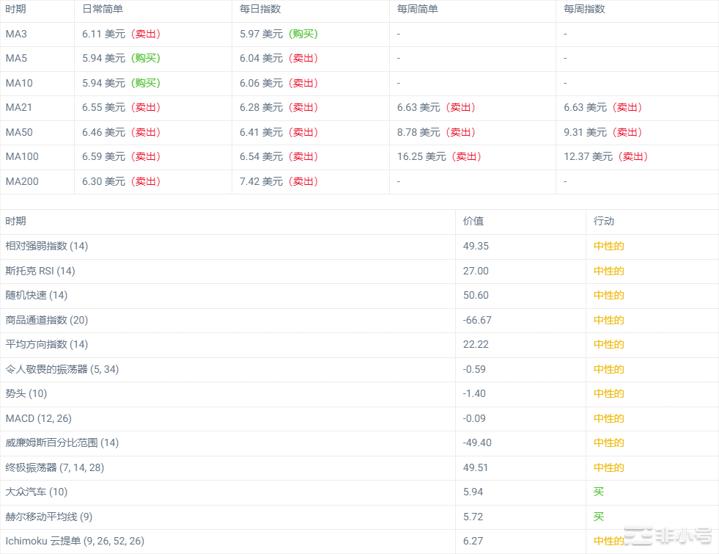719x554 pixels.
Task: Select the Hull MA value 5.72
Action: point(473,517)
